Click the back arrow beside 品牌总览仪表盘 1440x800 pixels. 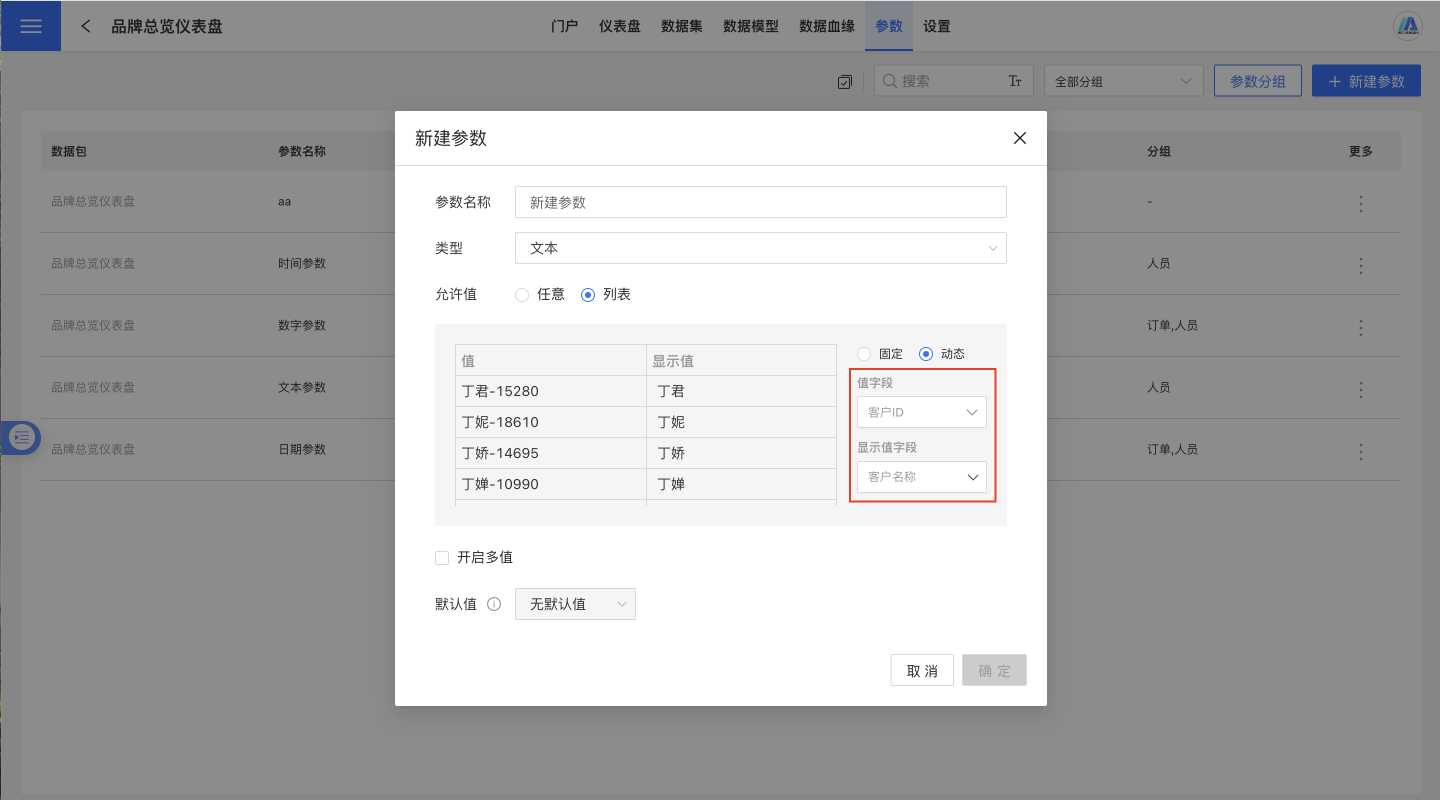tap(86, 26)
